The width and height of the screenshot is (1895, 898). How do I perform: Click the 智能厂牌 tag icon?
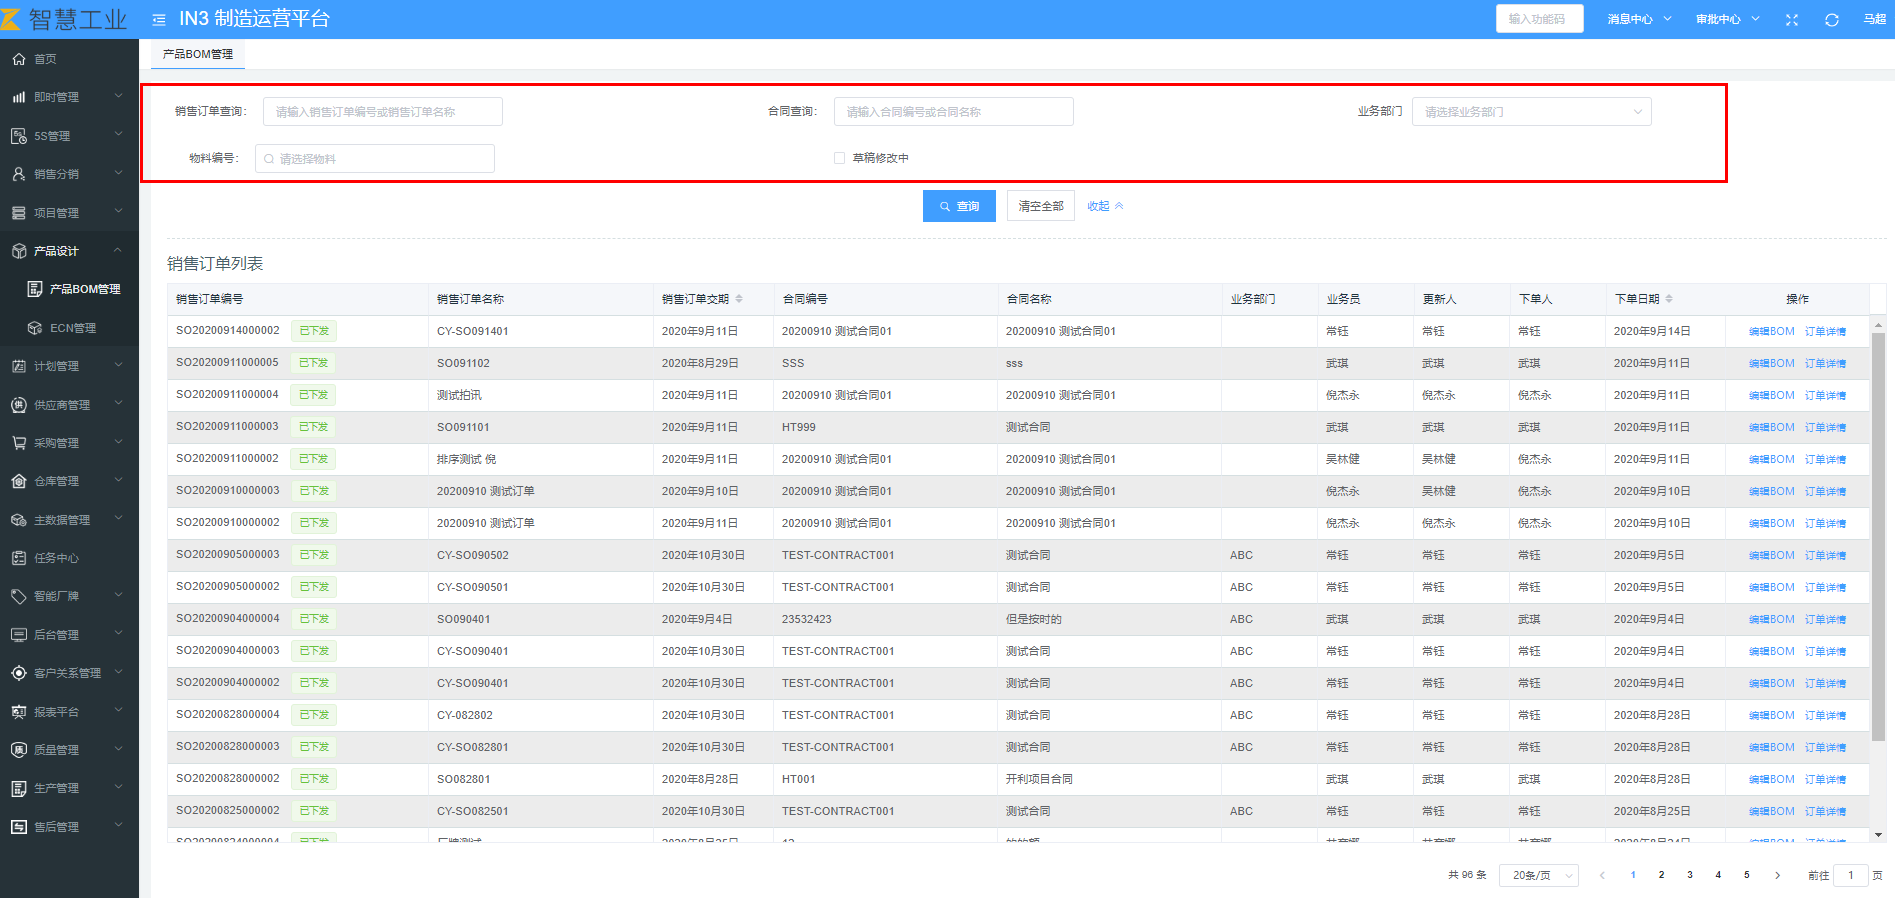tap(19, 596)
